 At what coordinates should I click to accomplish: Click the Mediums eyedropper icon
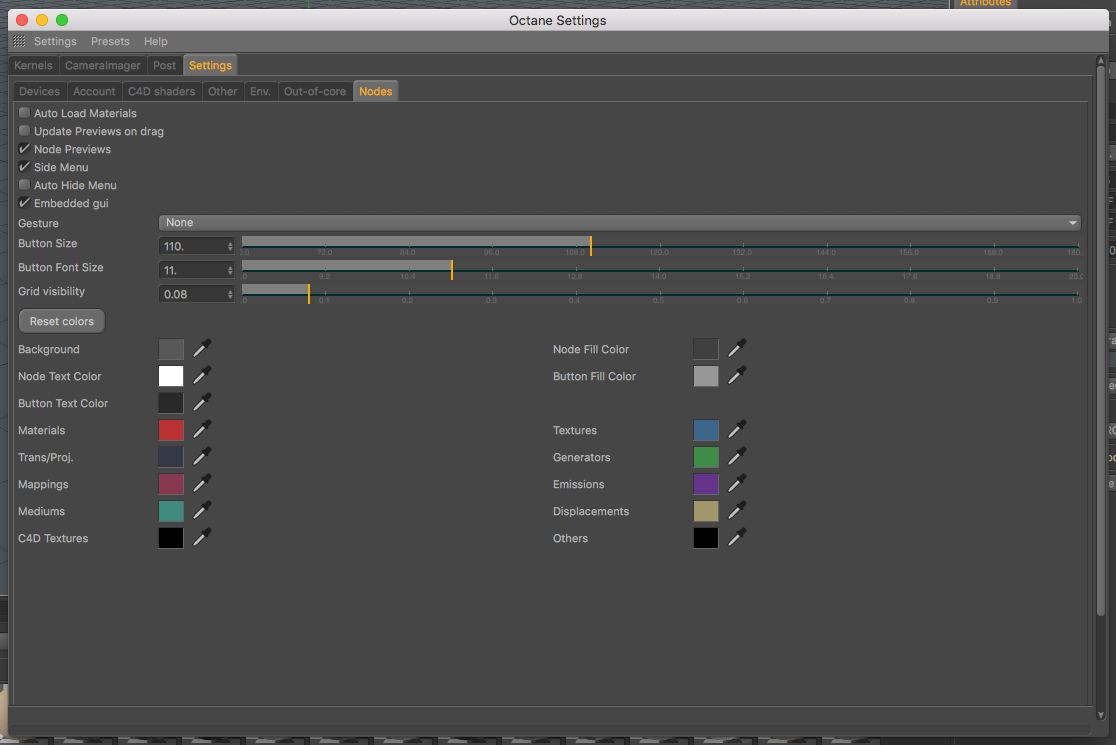tap(202, 511)
